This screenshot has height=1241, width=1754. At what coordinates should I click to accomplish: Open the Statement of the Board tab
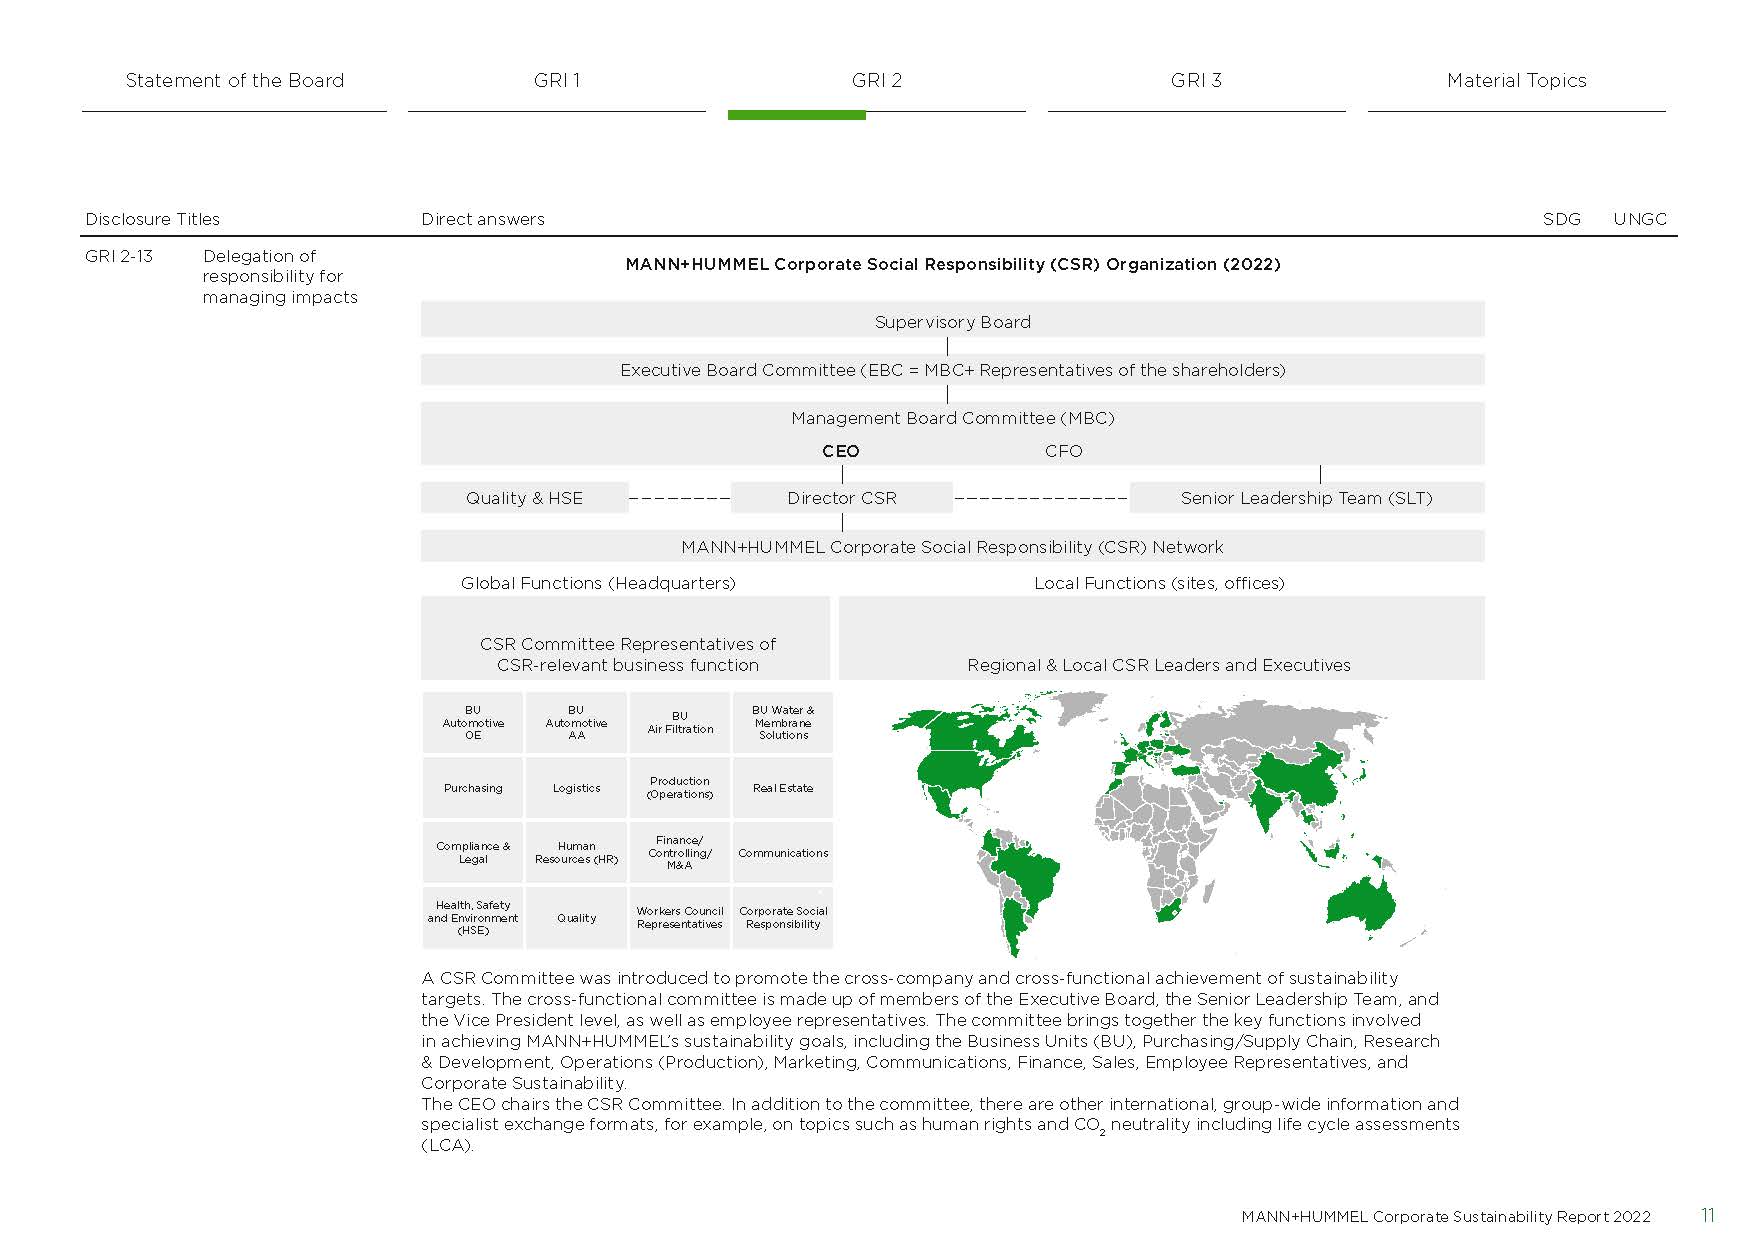pyautogui.click(x=234, y=81)
